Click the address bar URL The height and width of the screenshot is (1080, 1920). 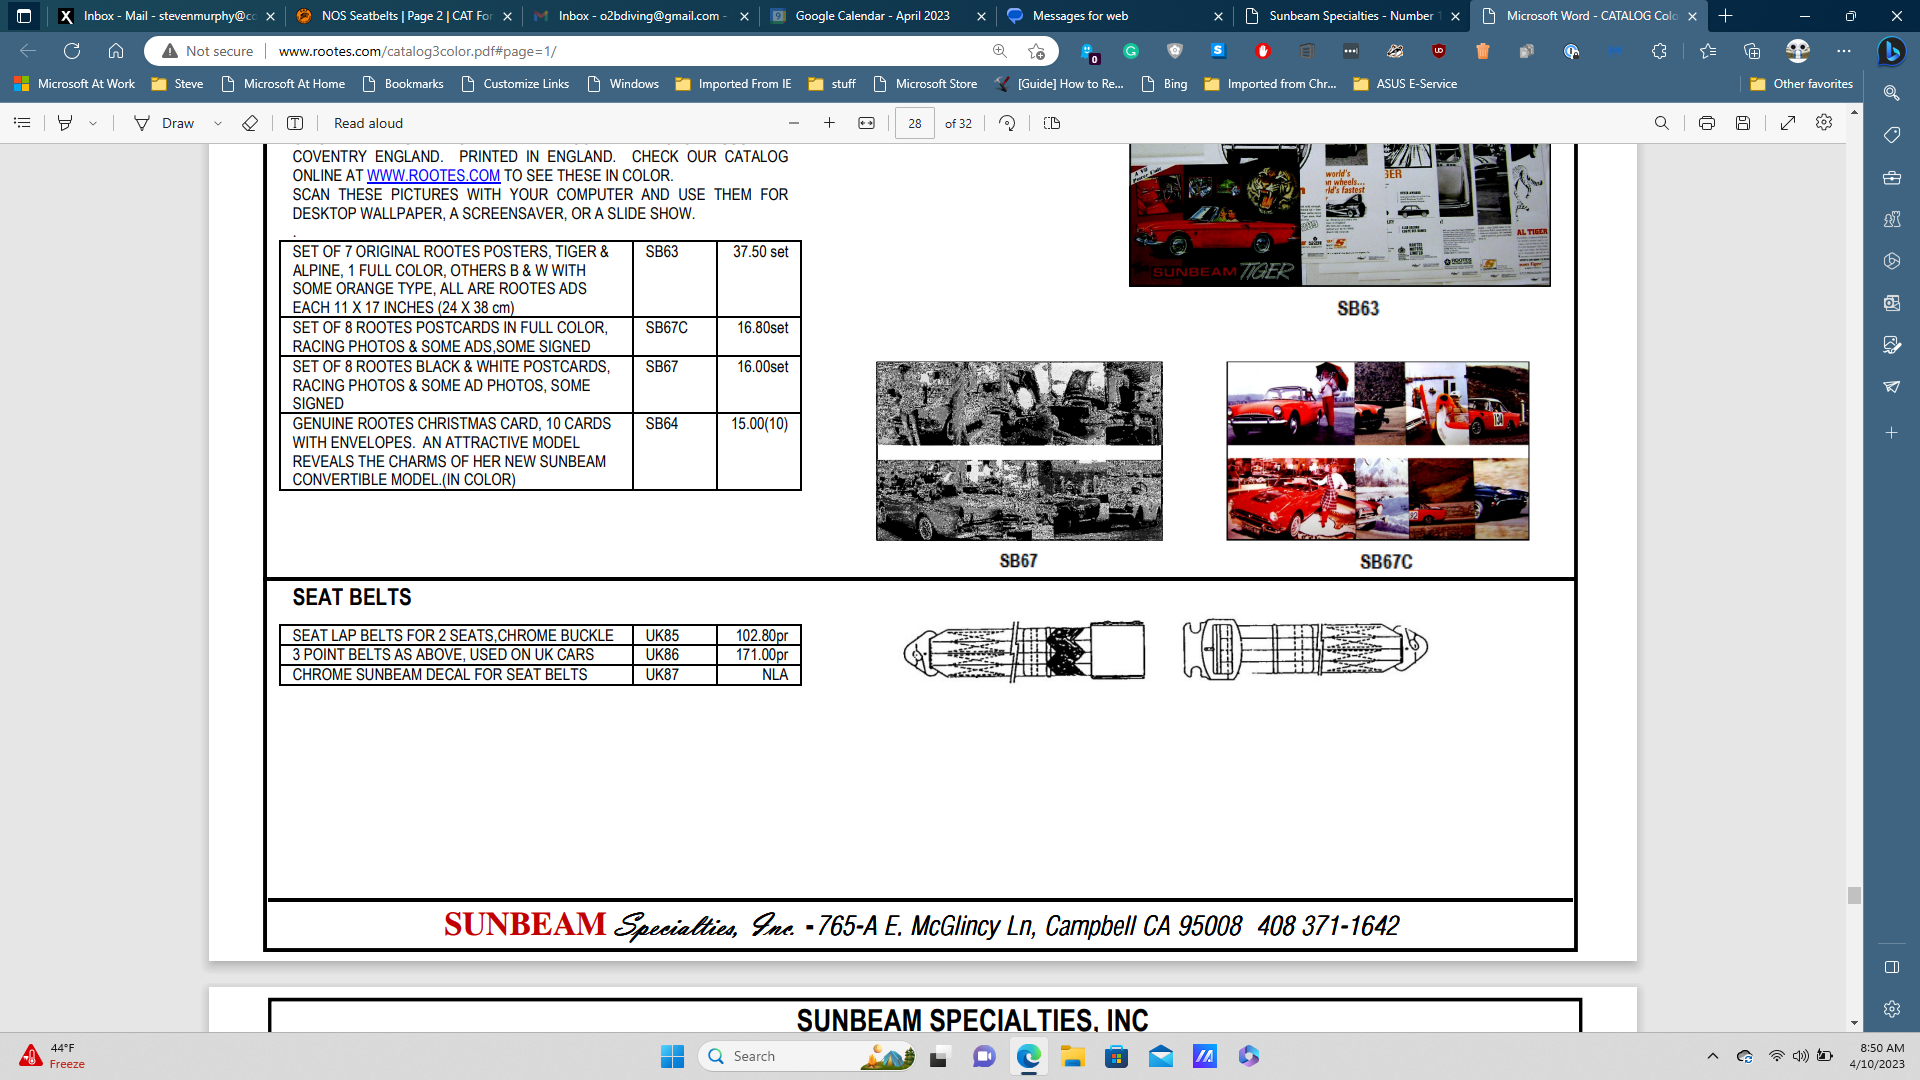coord(417,51)
